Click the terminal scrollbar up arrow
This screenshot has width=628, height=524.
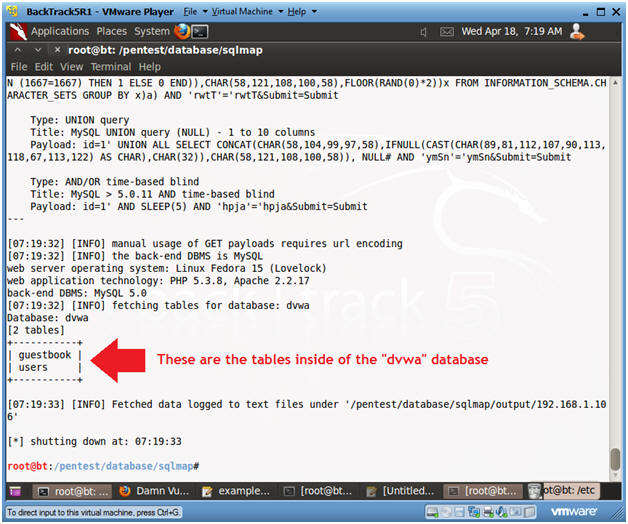point(616,83)
